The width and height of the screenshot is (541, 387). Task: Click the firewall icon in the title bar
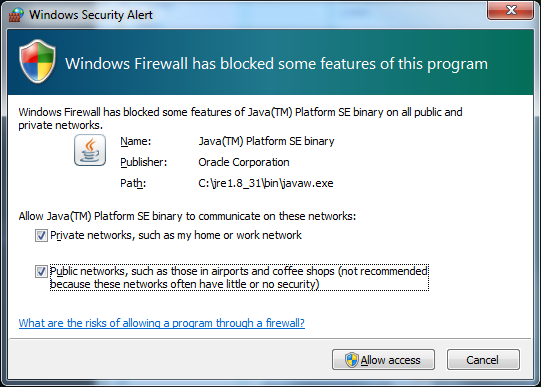pos(16,15)
